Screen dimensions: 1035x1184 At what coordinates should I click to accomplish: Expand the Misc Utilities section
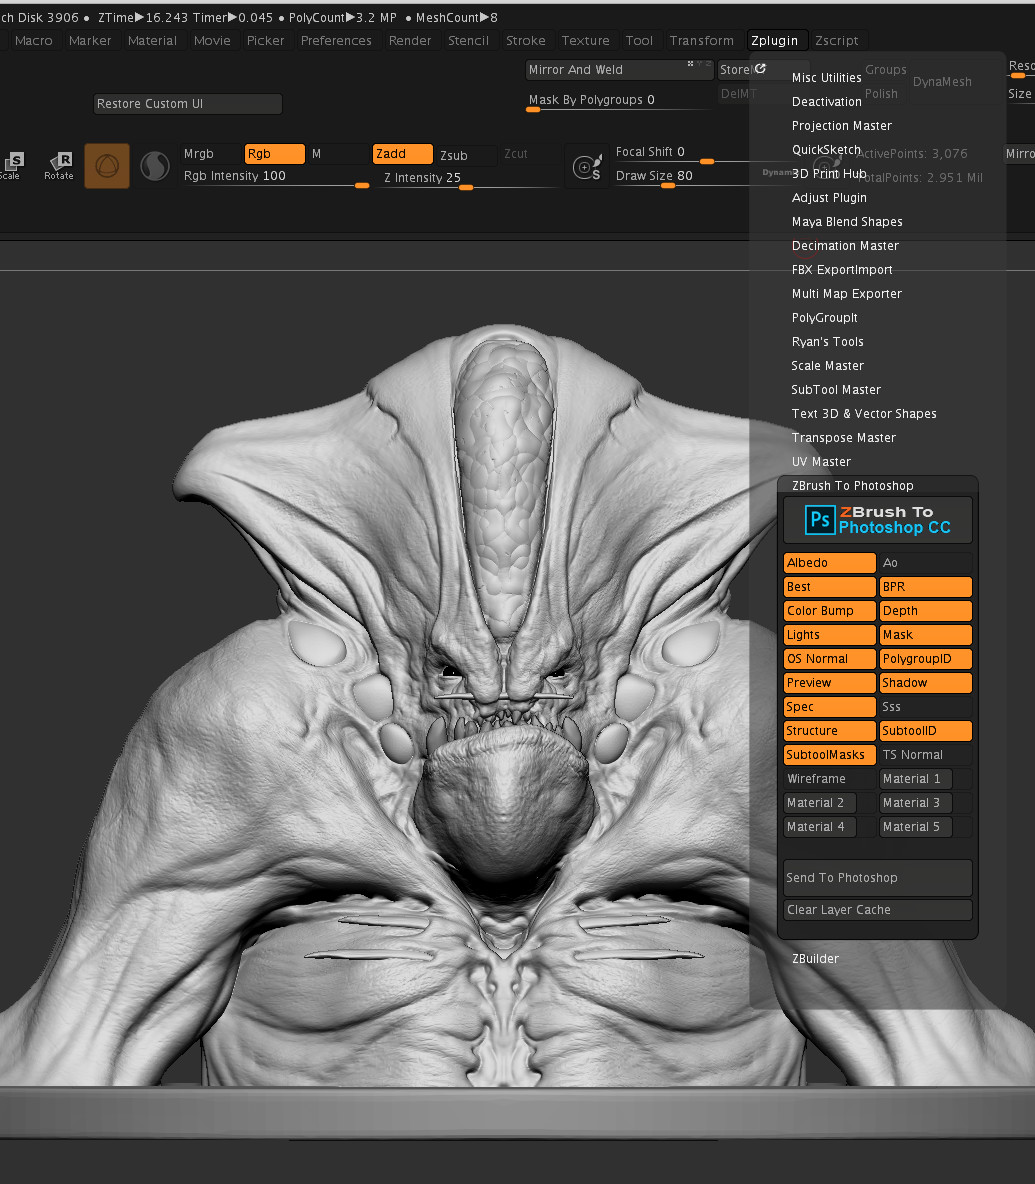826,77
